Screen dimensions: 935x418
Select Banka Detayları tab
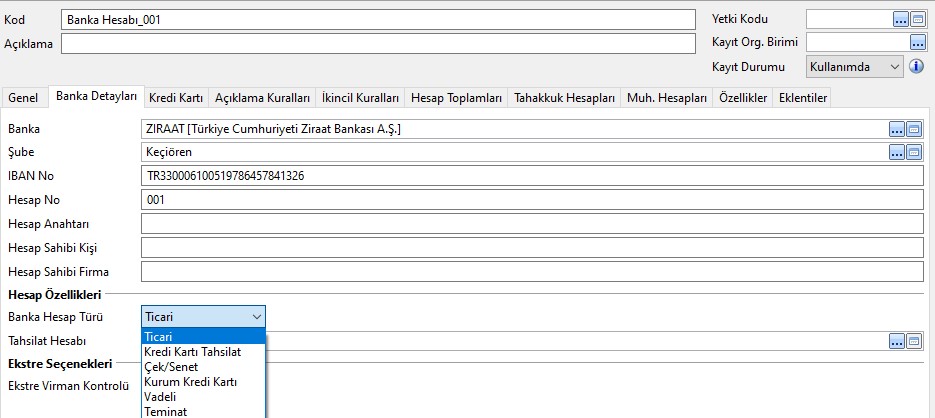(x=97, y=96)
